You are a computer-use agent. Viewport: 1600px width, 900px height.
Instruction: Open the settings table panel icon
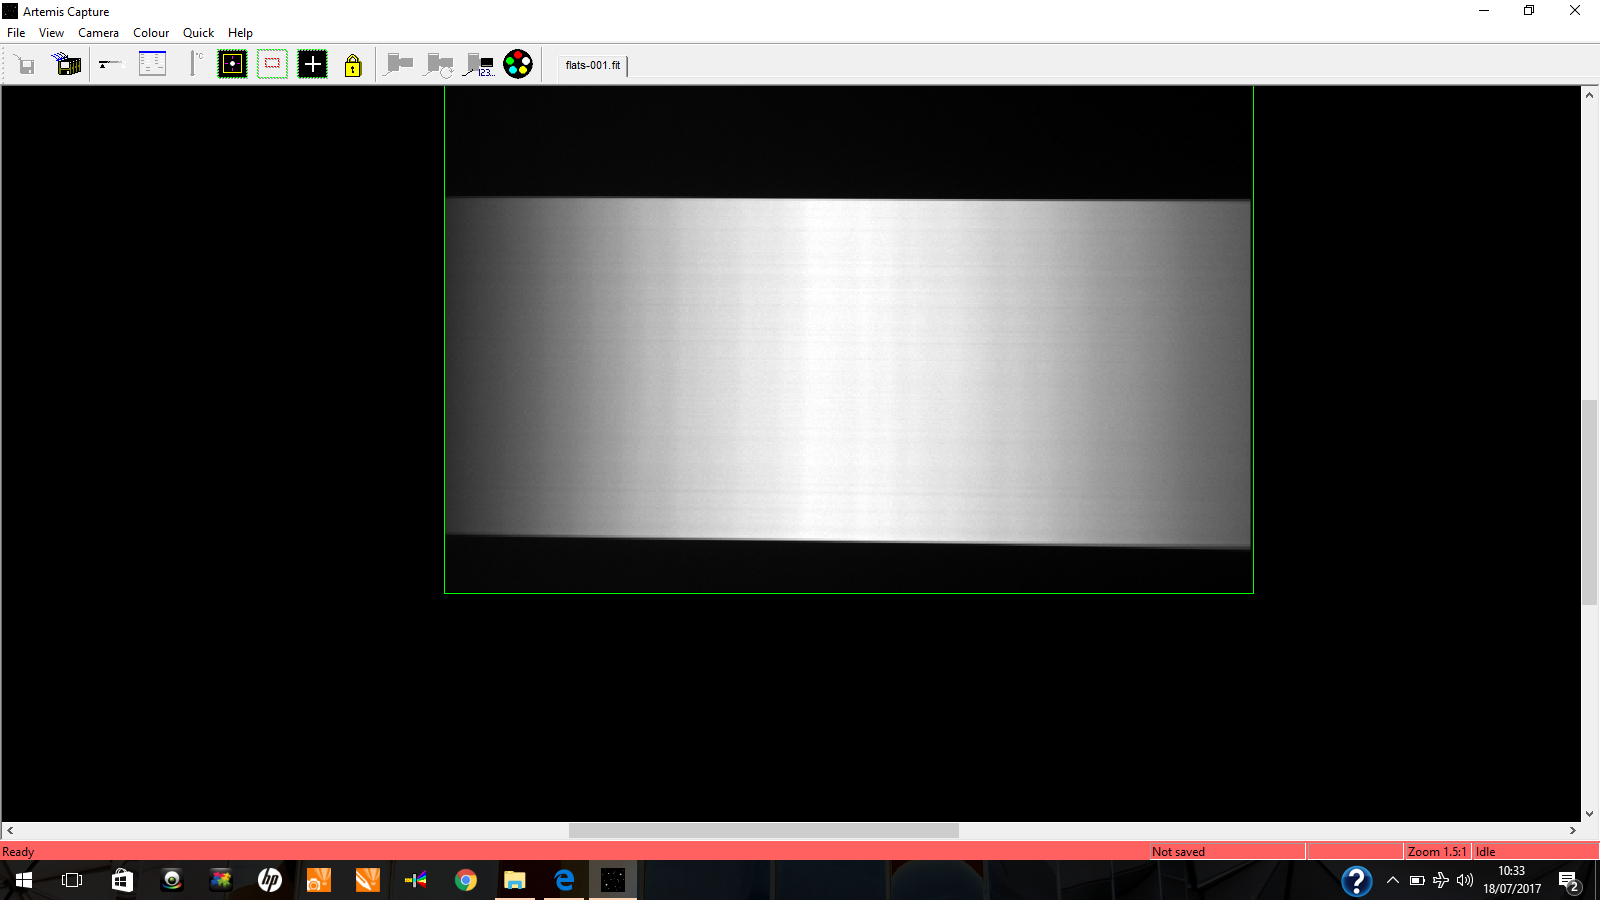coord(152,65)
